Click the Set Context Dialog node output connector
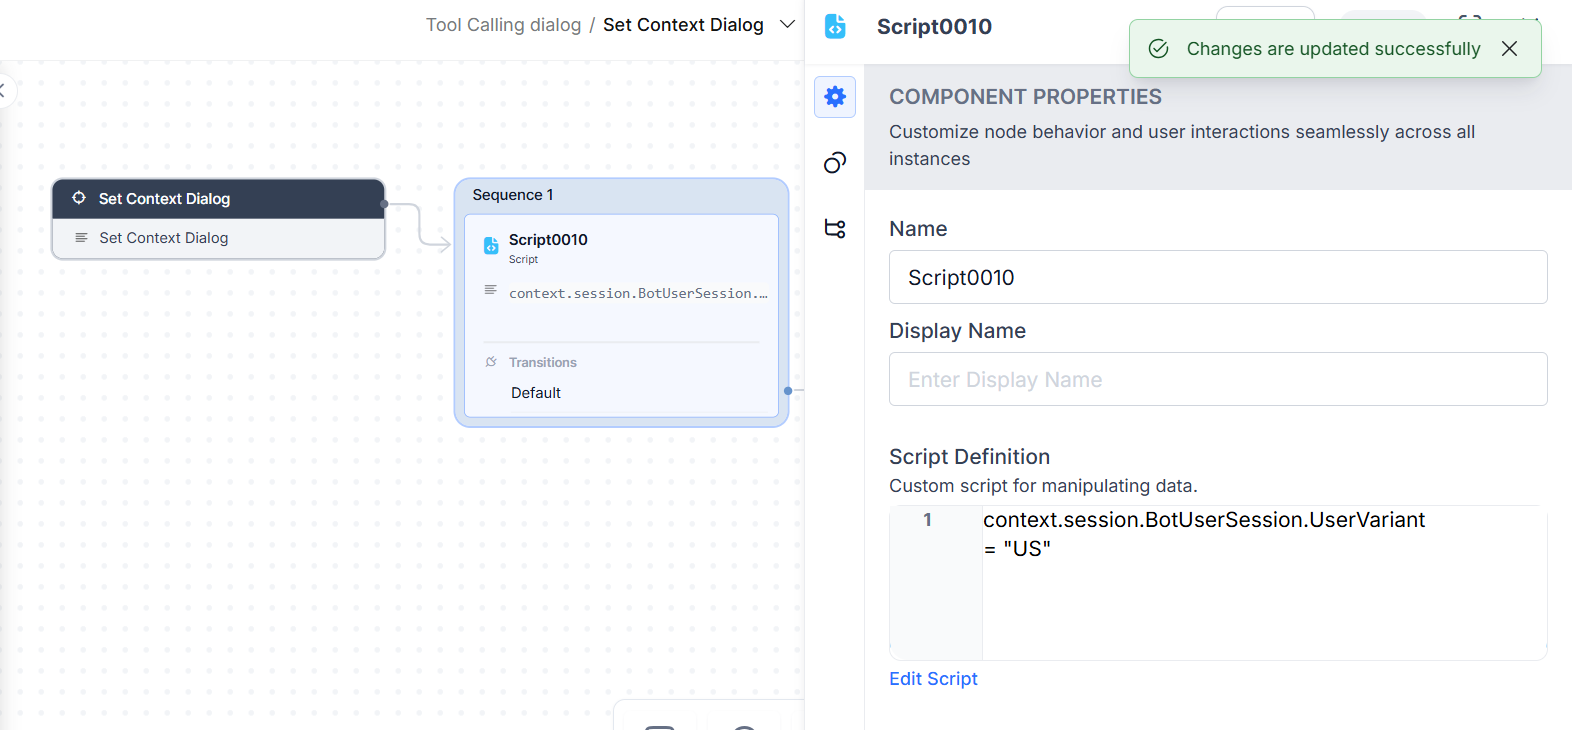 pos(384,204)
